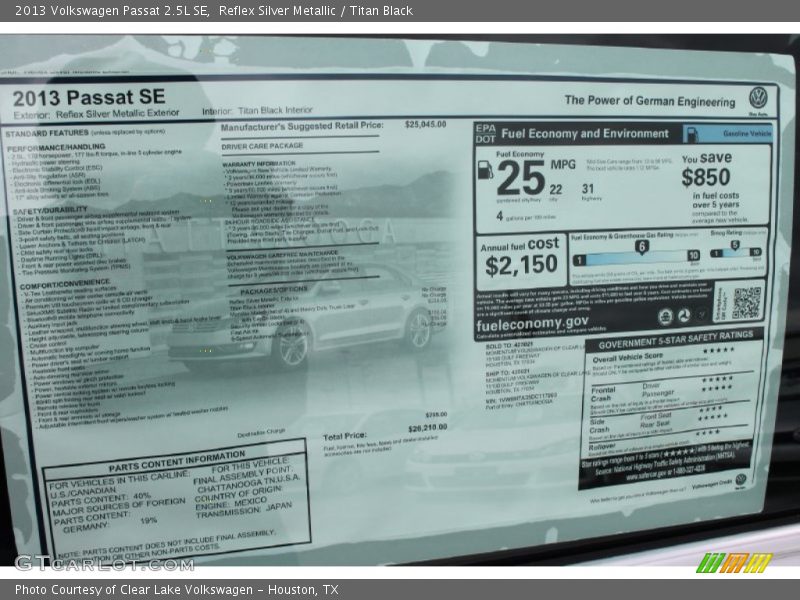Click the fuel pump icon beside 25 MPG
The width and height of the screenshot is (800, 600).
click(x=485, y=169)
